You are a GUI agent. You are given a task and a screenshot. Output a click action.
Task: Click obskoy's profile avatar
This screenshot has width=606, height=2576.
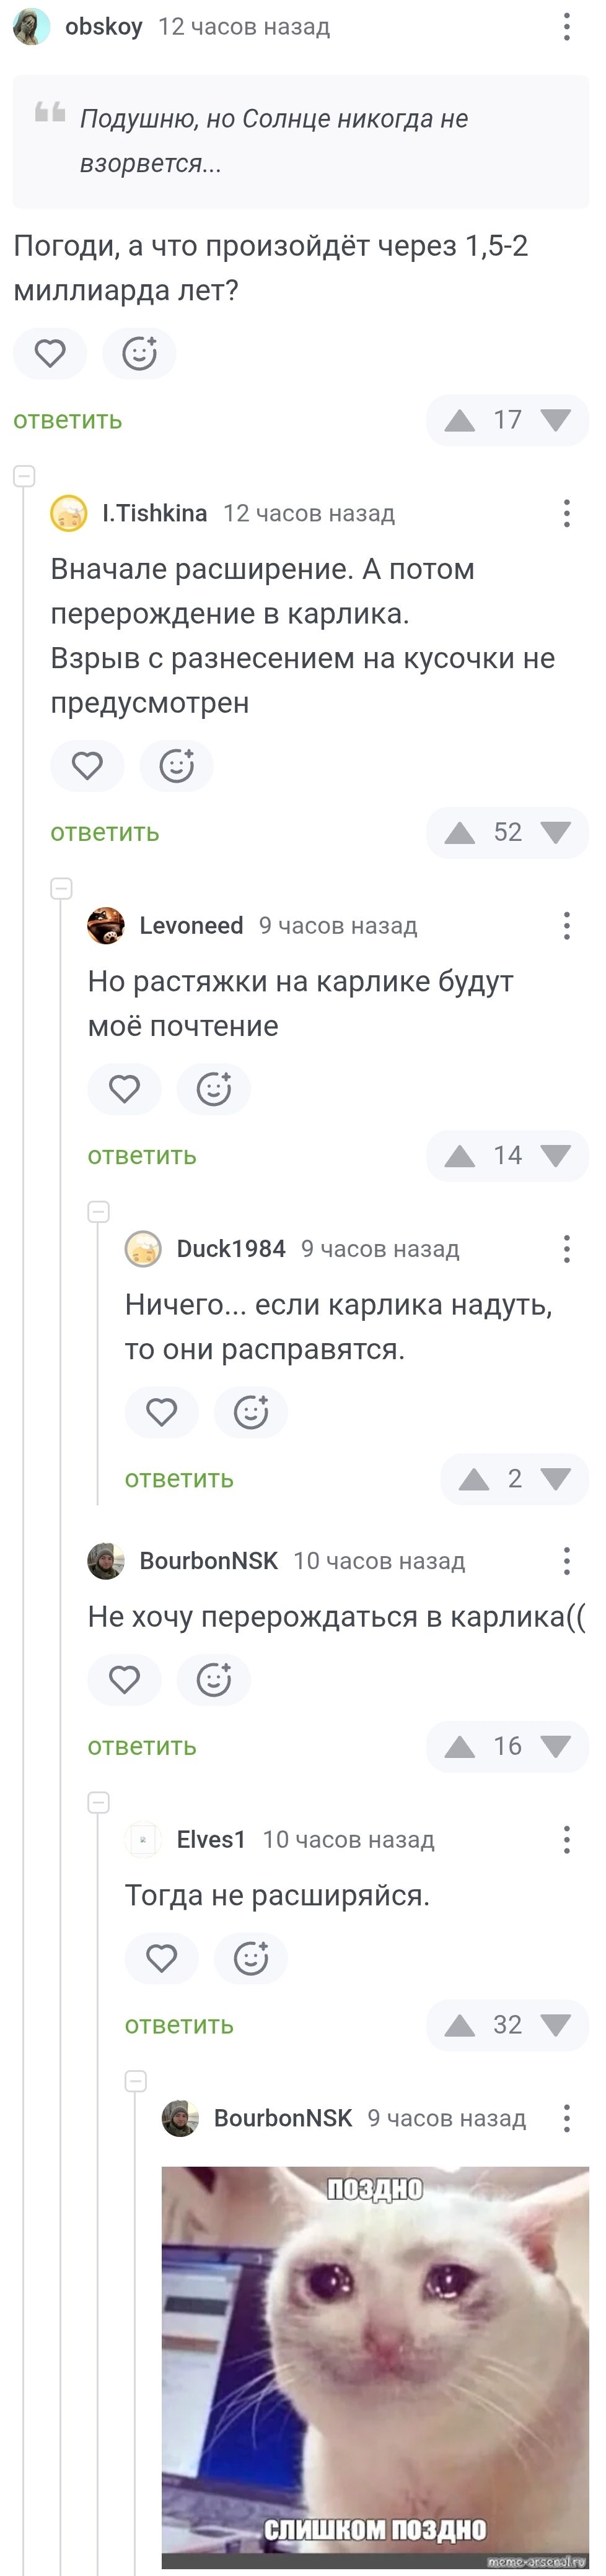click(x=32, y=27)
